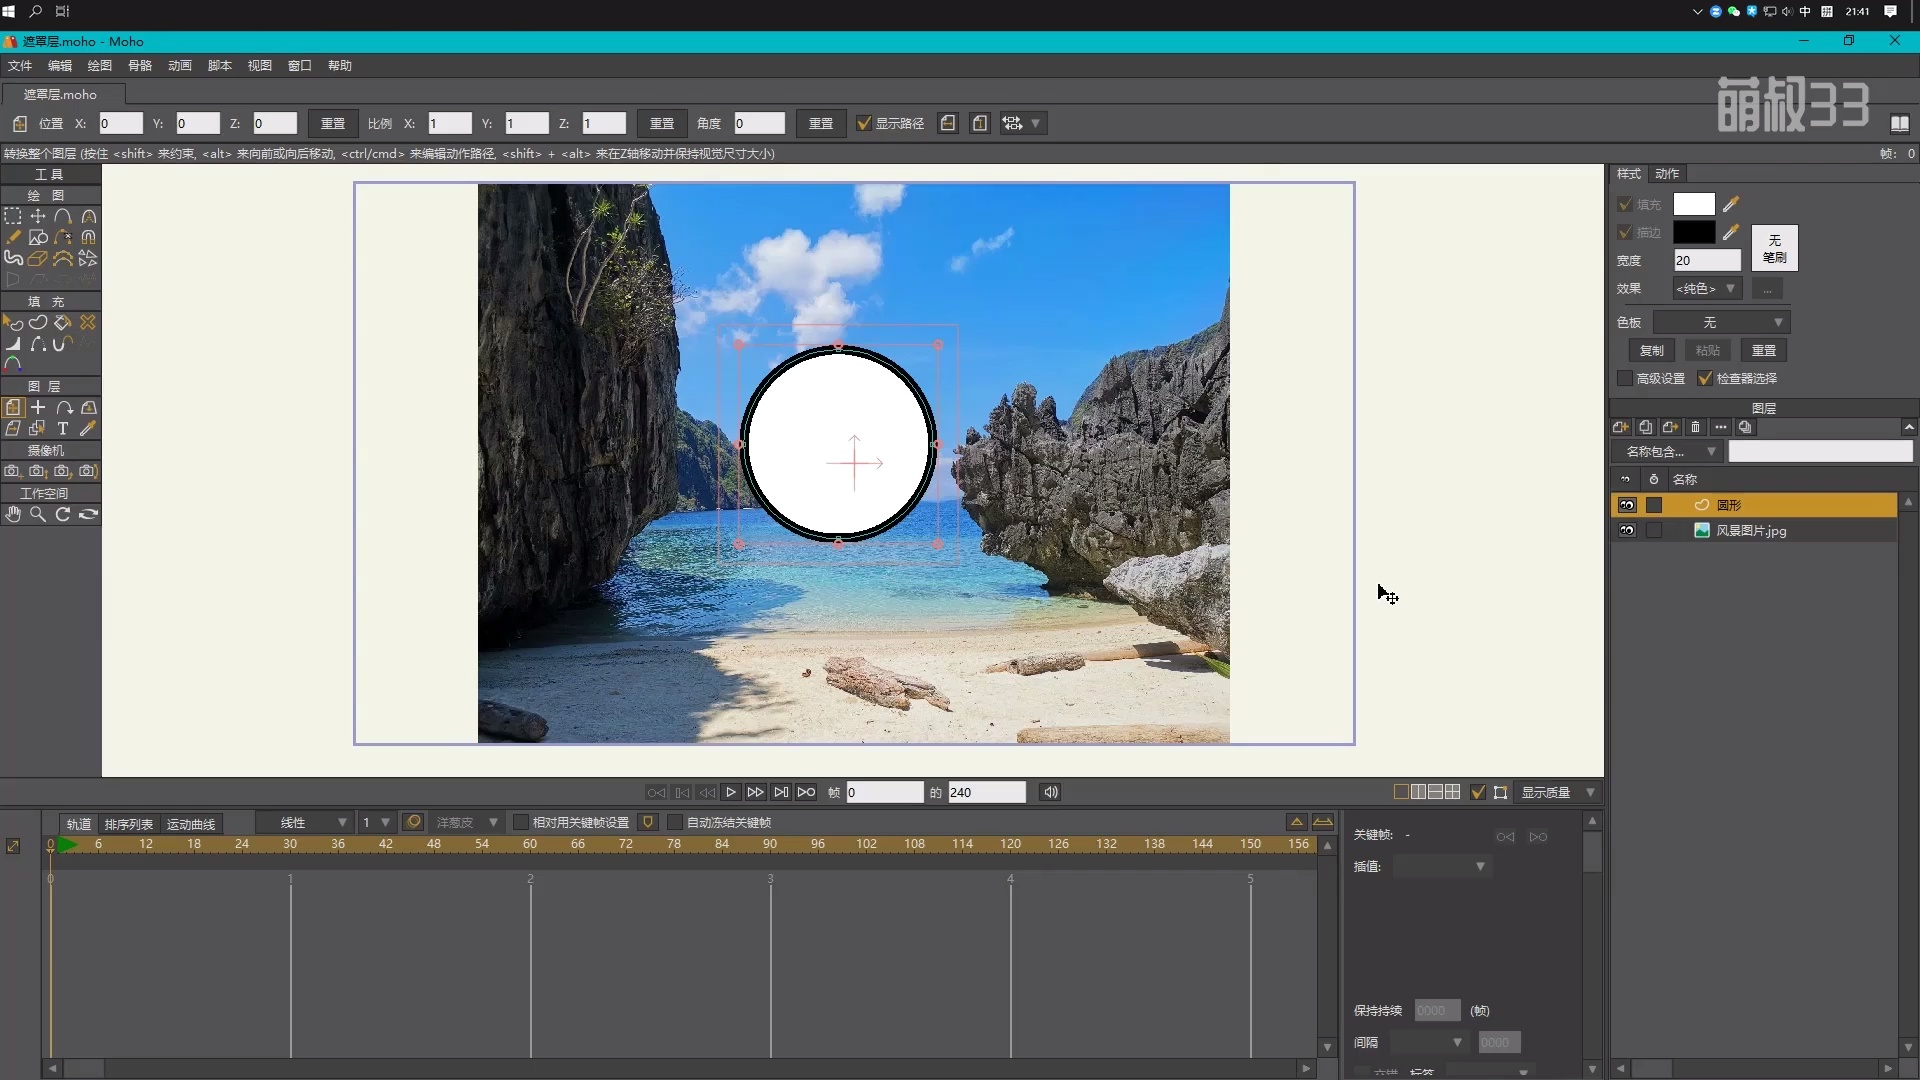Open the 效果 纯色 dropdown

[x=1707, y=288]
